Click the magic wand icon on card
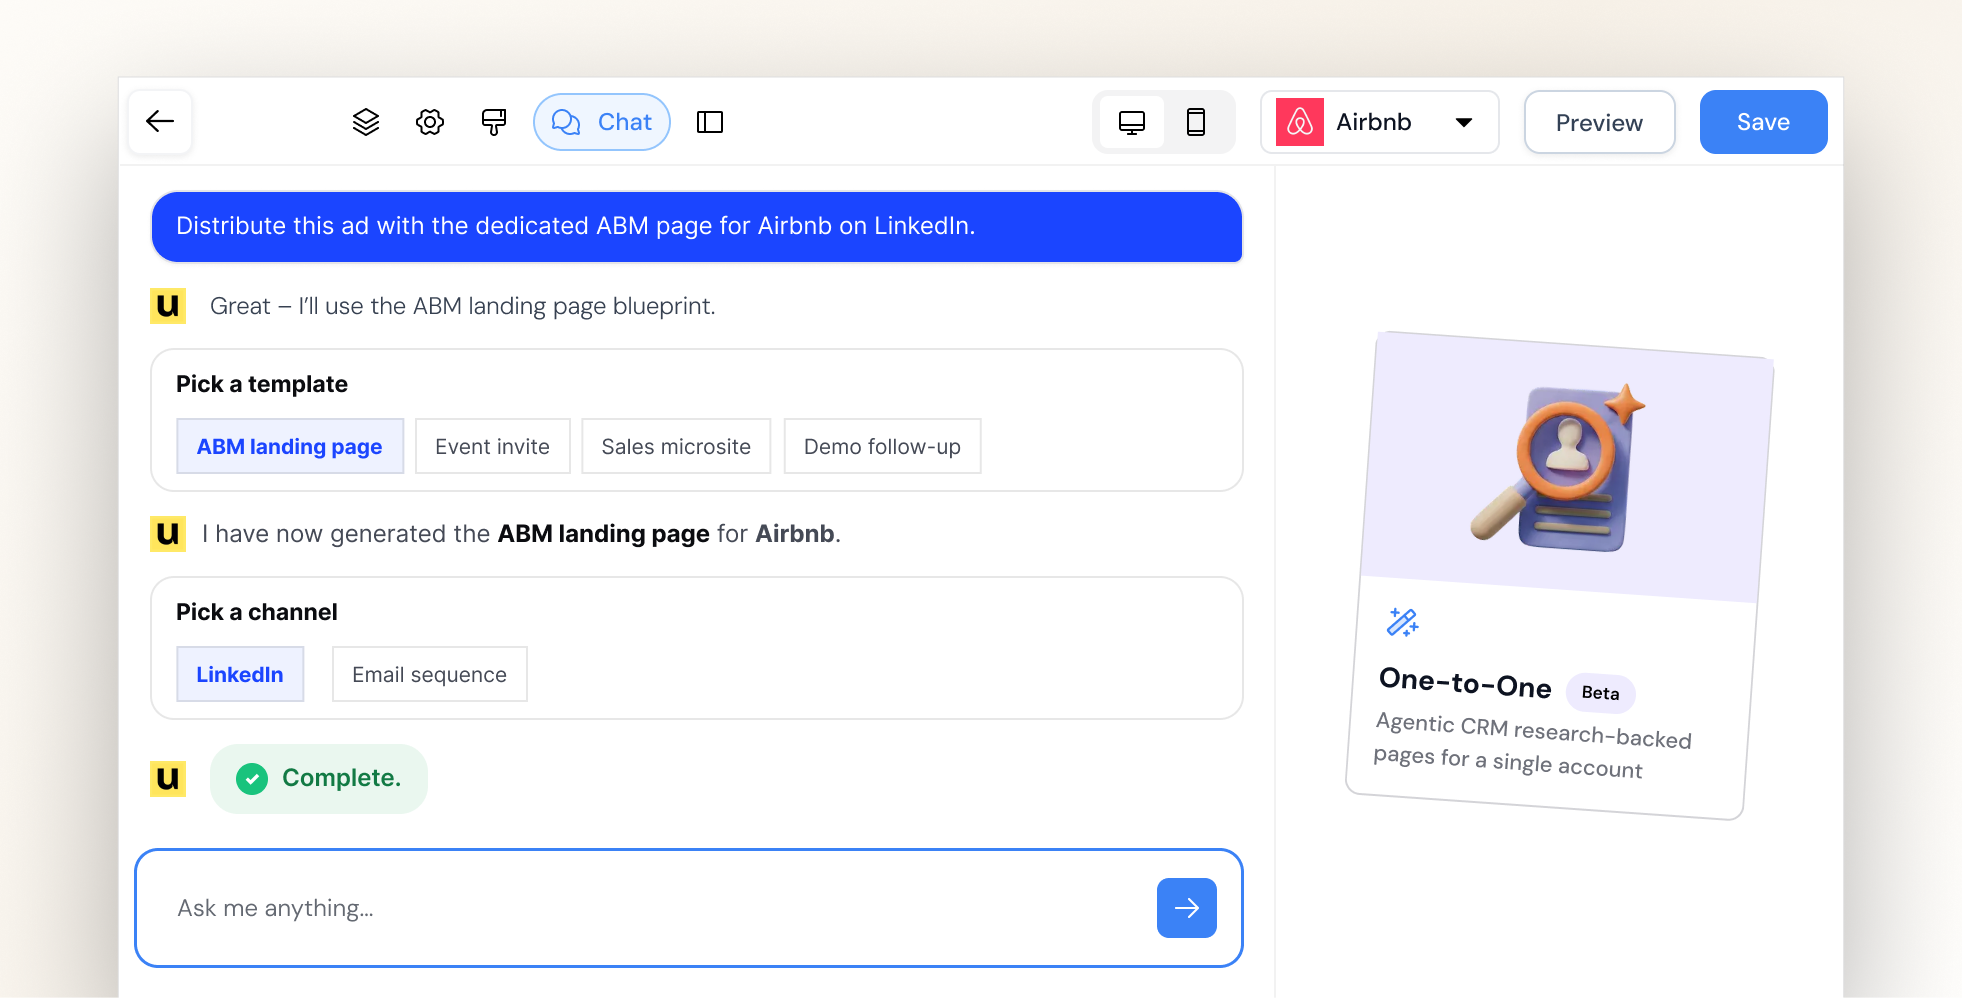Image resolution: width=1962 pixels, height=998 pixels. 1403,622
